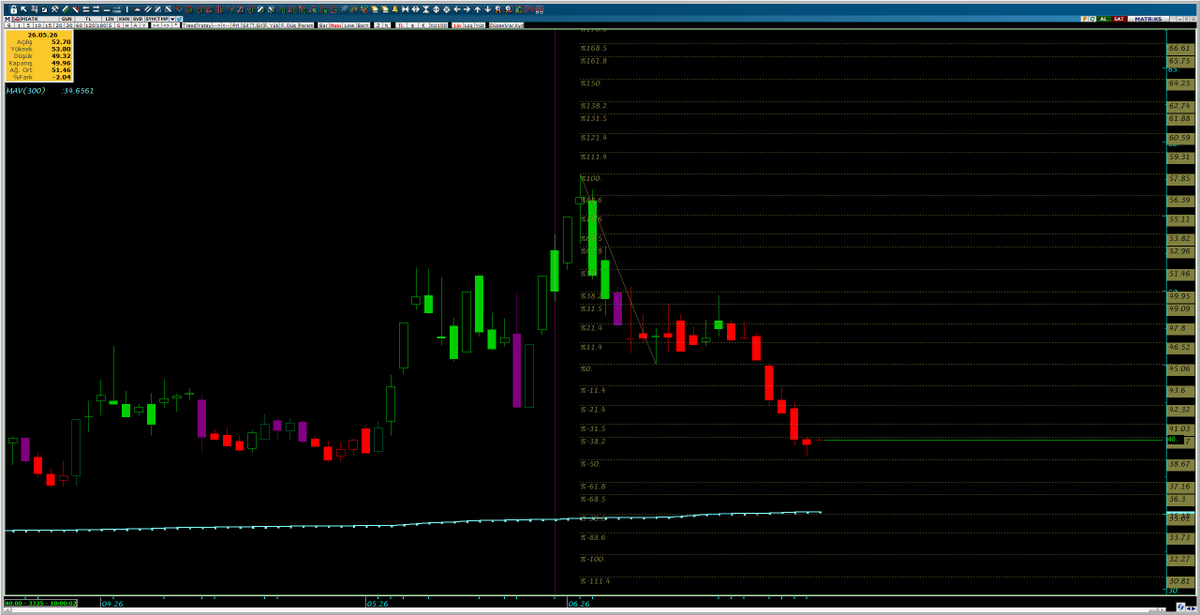Move chart up with up arrow icon
Screen dimensions: 1200x615
(x=477, y=10)
